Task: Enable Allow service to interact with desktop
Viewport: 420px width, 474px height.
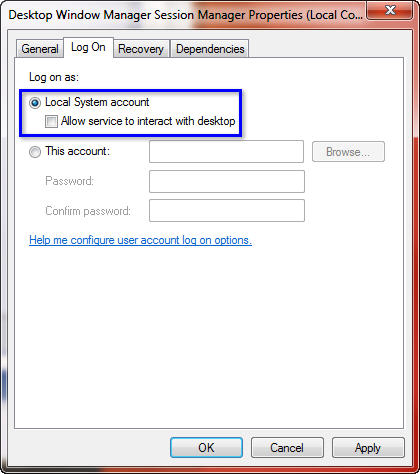Action: tap(51, 121)
